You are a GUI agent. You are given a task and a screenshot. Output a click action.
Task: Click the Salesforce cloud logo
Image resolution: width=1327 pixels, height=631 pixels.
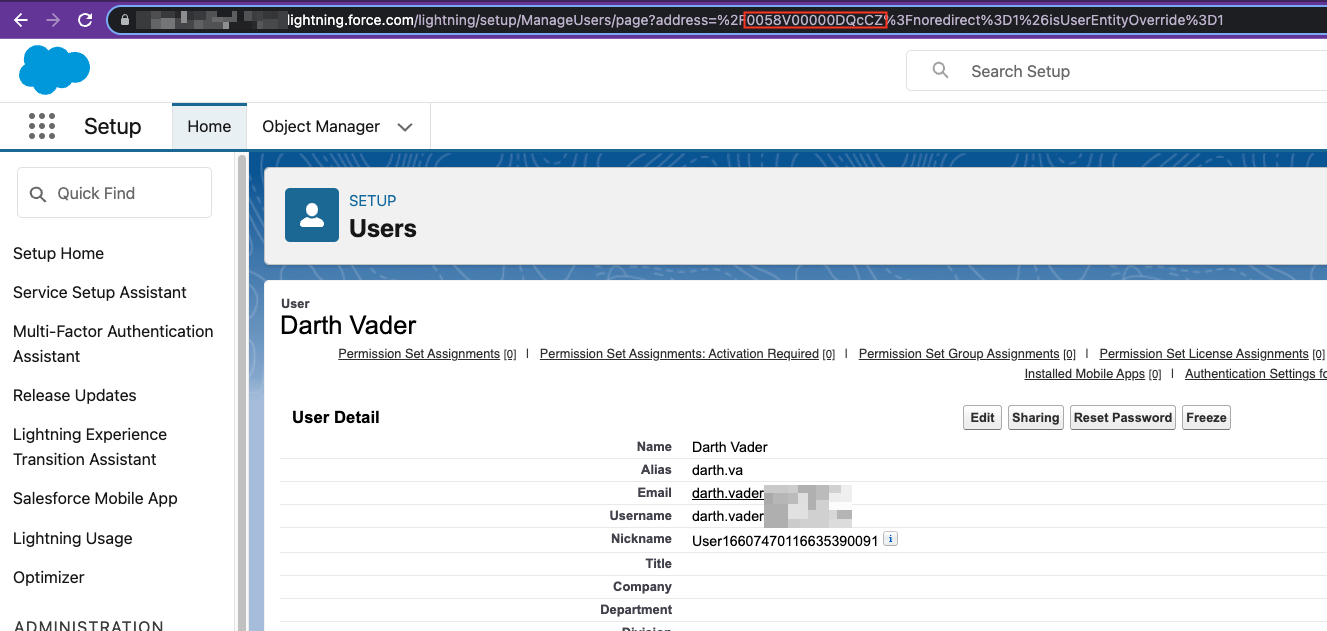click(x=54, y=70)
